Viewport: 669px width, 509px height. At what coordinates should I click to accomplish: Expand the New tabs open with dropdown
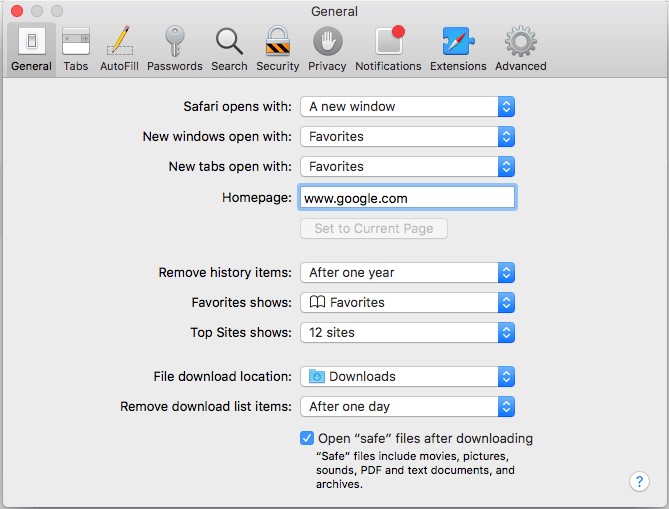(x=407, y=166)
